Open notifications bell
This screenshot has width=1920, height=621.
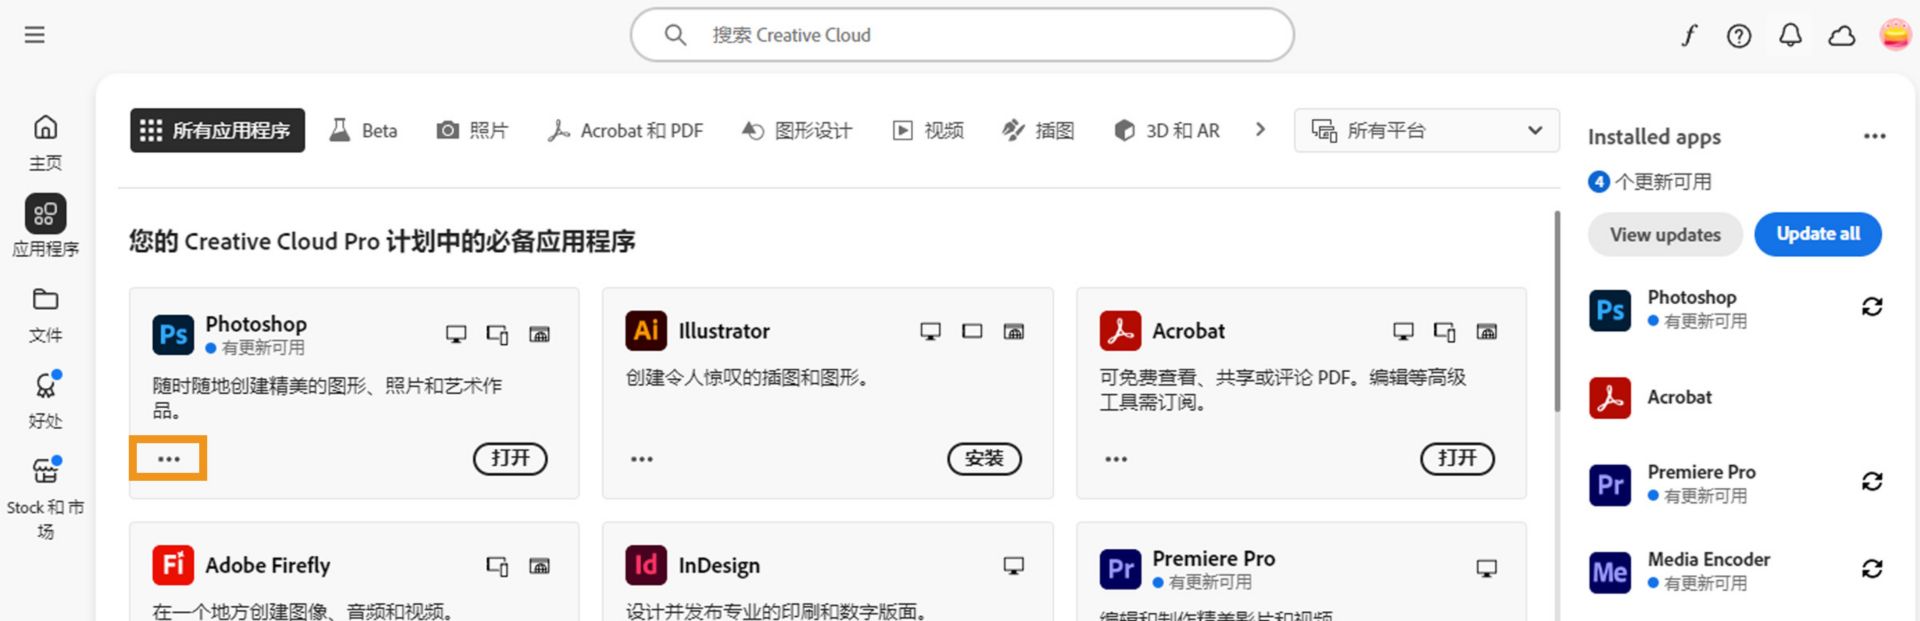point(1790,36)
